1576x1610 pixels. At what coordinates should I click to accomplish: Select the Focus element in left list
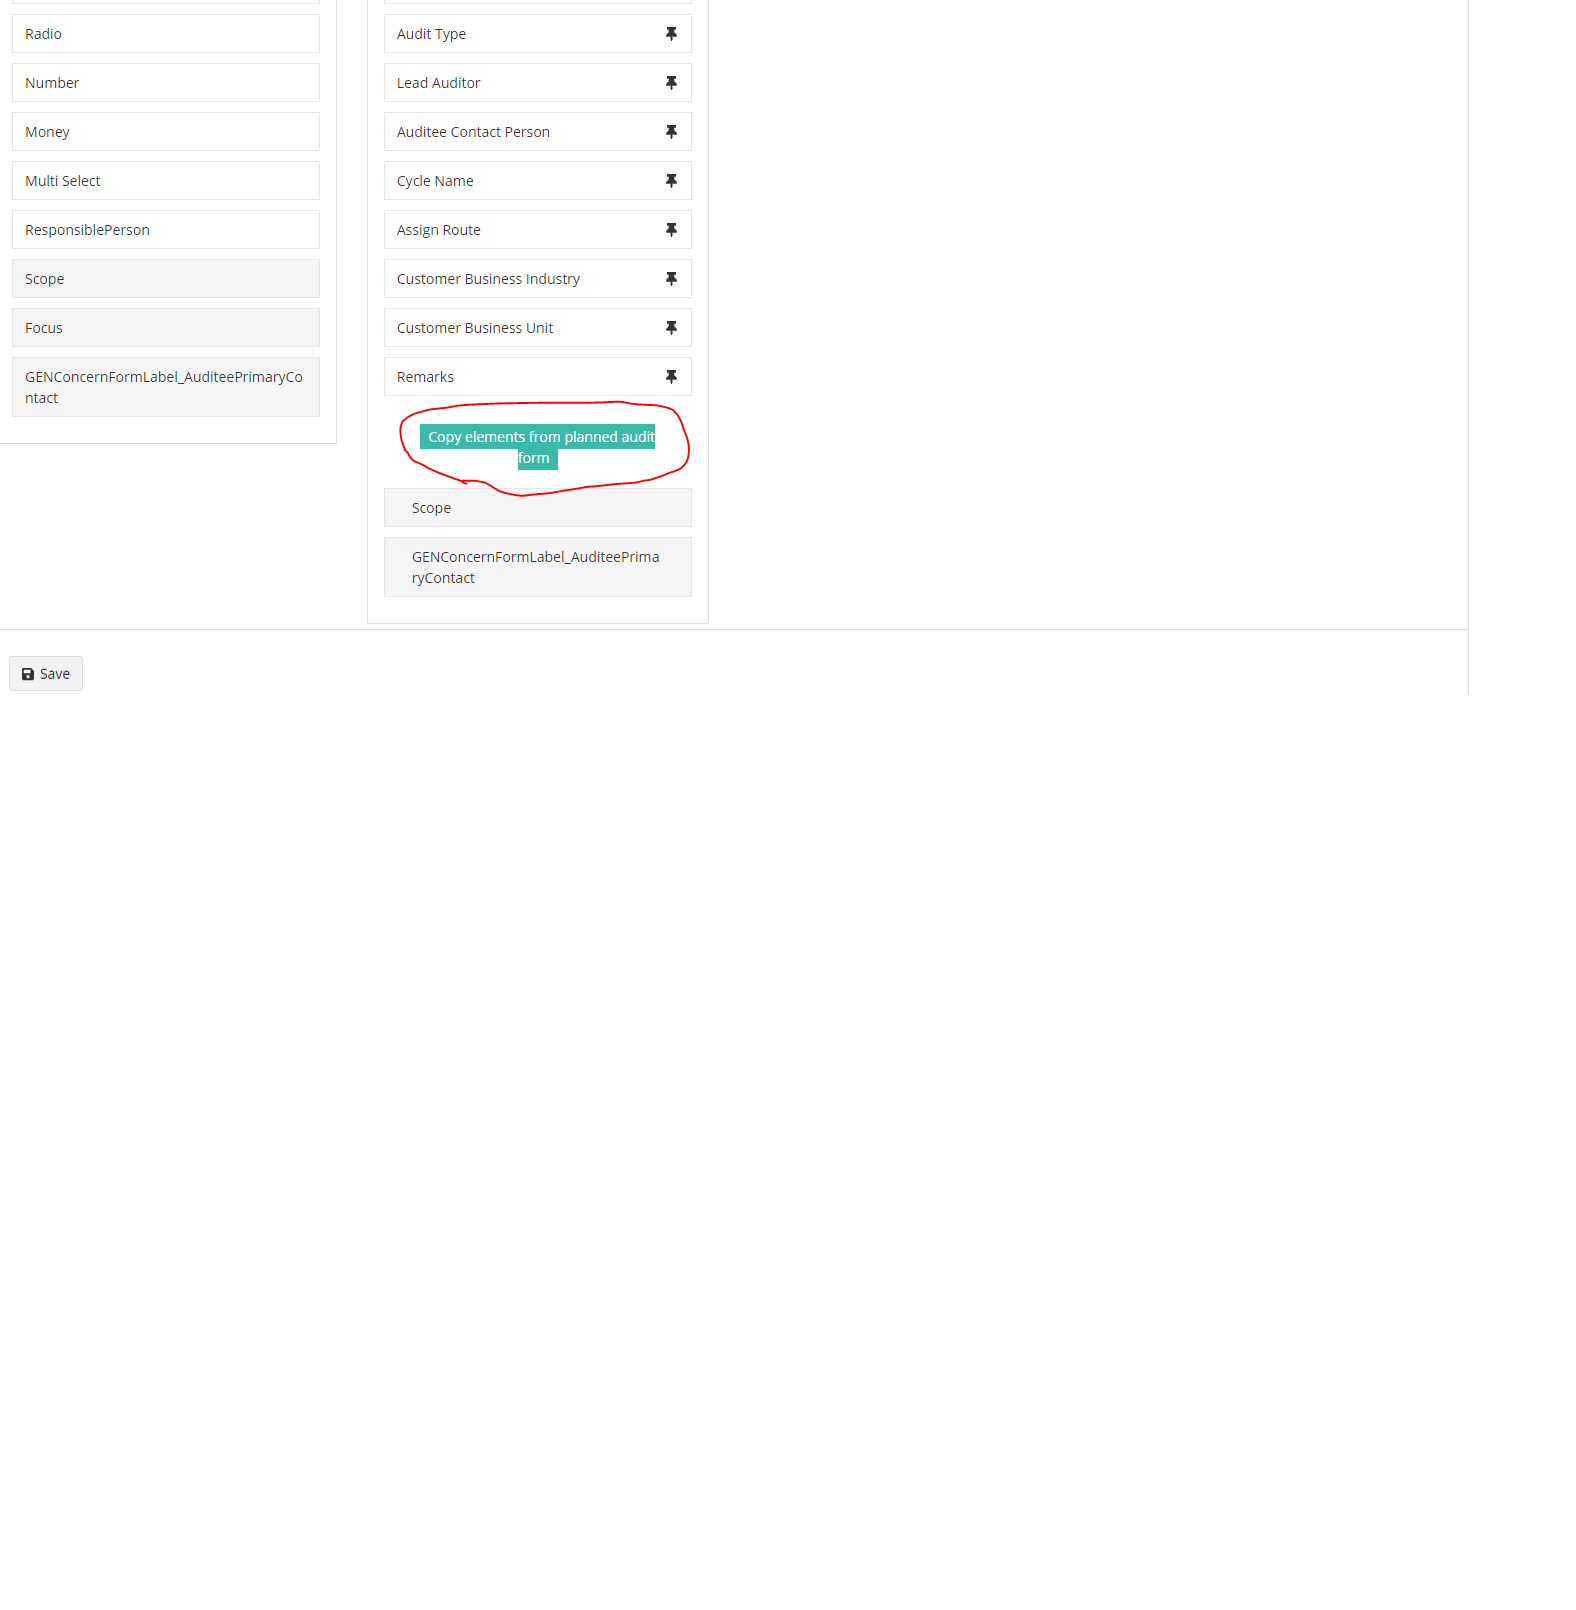166,328
